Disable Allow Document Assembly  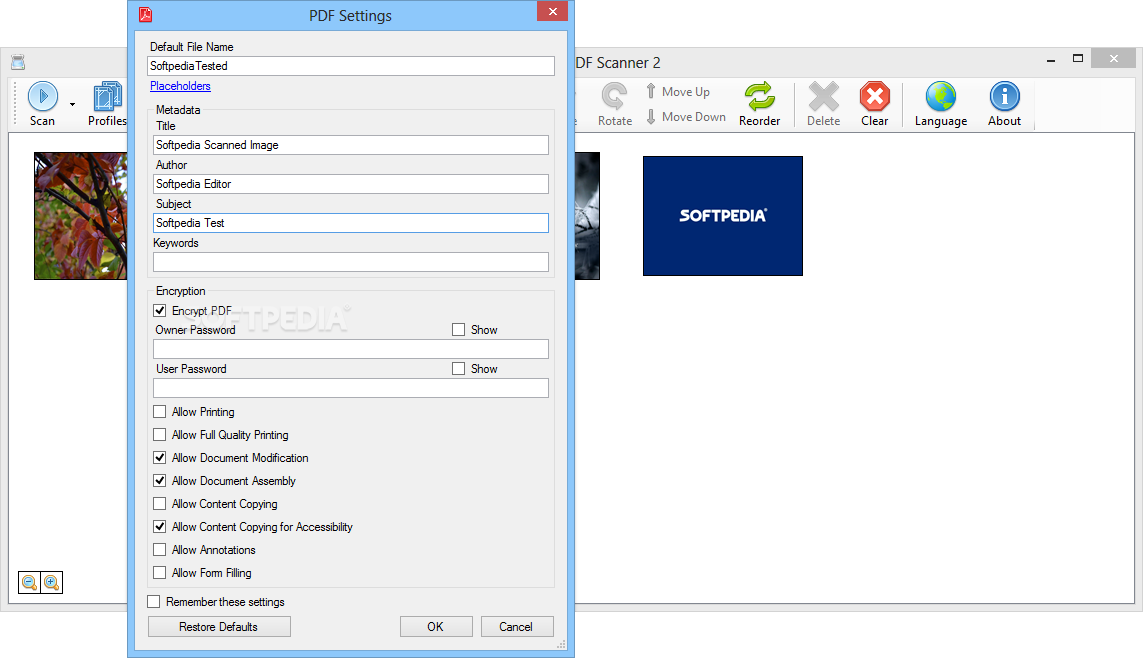(x=160, y=481)
